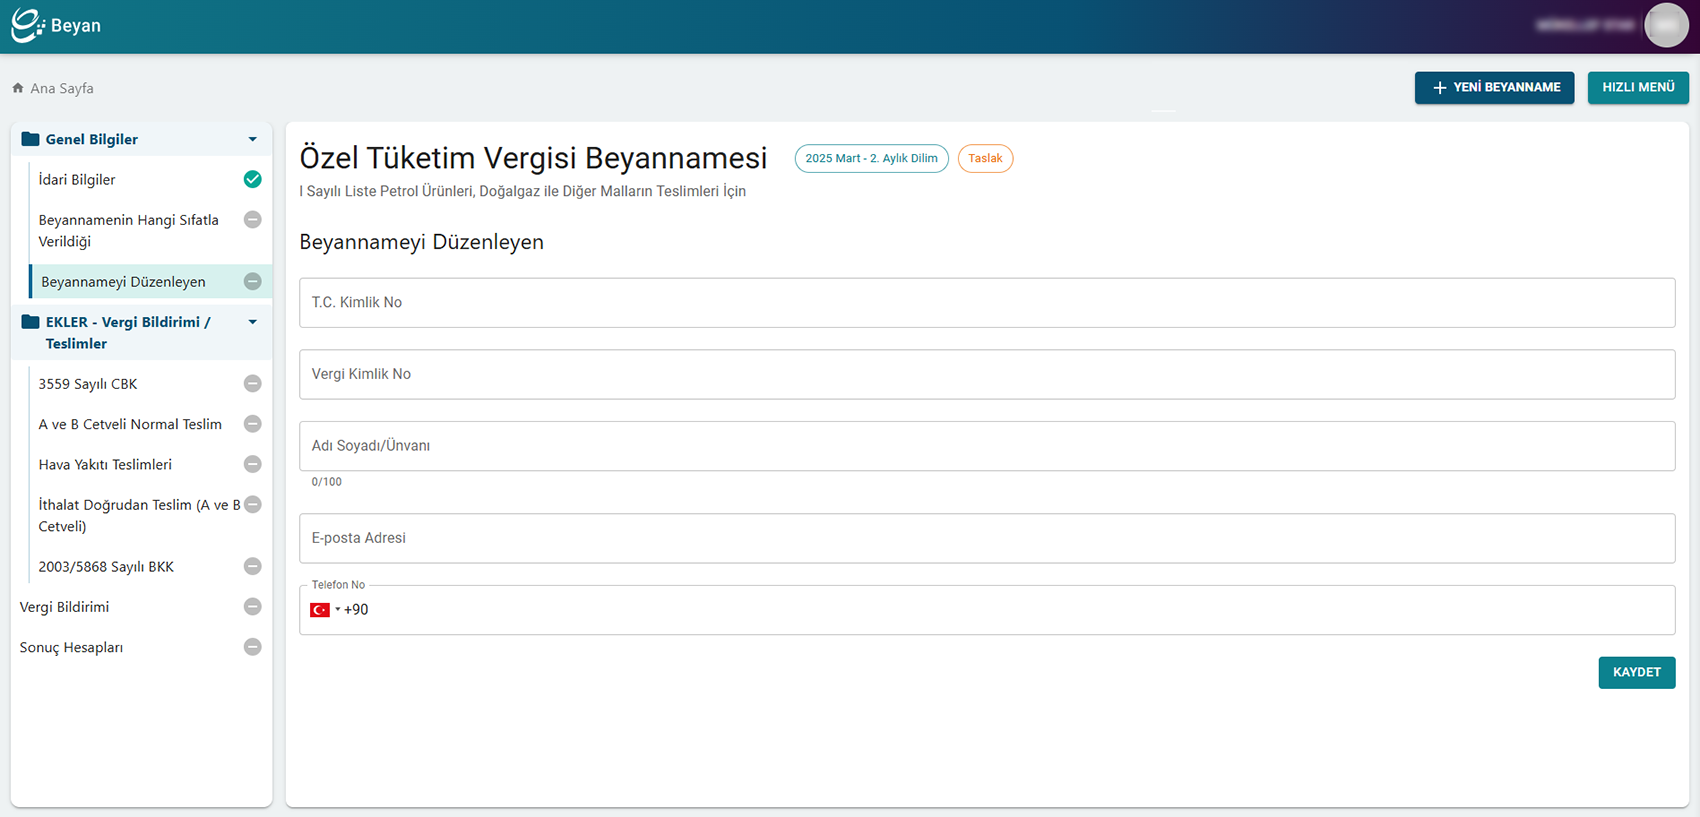The width and height of the screenshot is (1700, 817).
Task: Click the home icon beside Ana Sayfa
Action: tap(18, 88)
